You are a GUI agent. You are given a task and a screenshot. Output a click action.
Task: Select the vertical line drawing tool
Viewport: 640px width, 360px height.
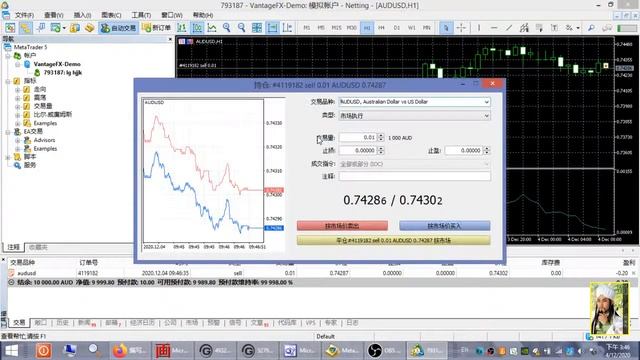pos(479,28)
